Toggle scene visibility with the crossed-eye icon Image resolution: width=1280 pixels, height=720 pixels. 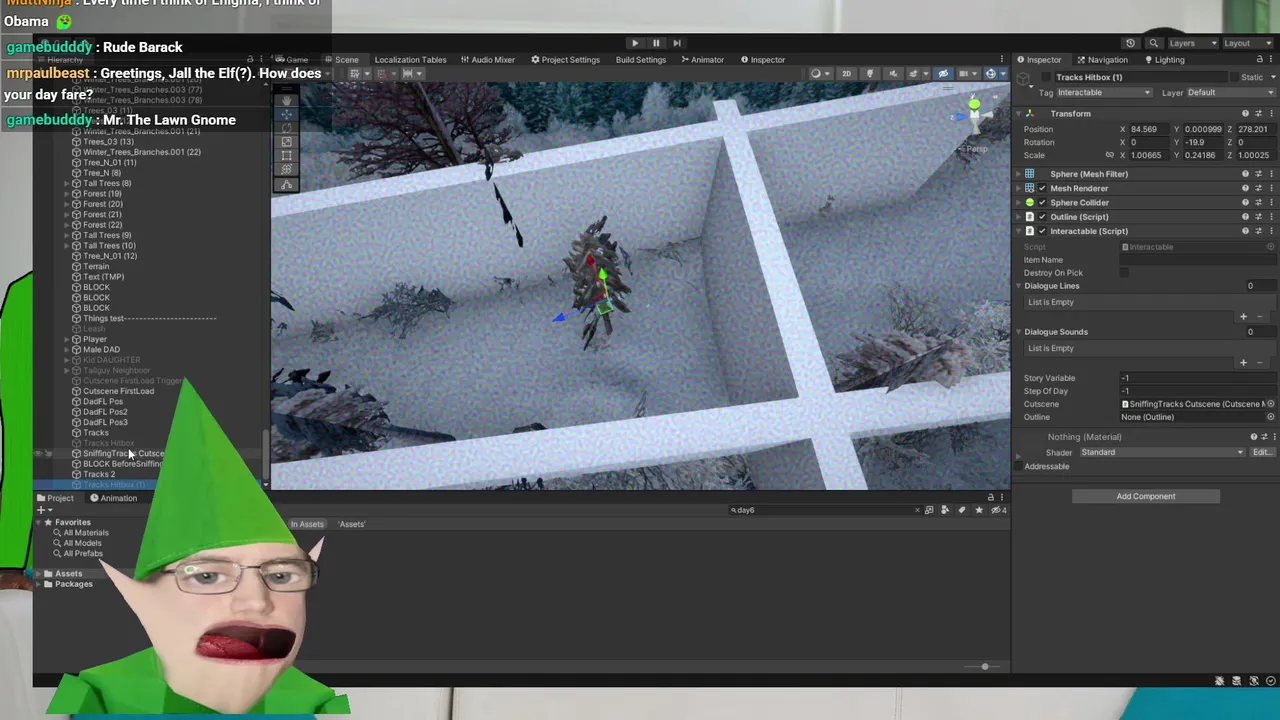click(x=943, y=74)
